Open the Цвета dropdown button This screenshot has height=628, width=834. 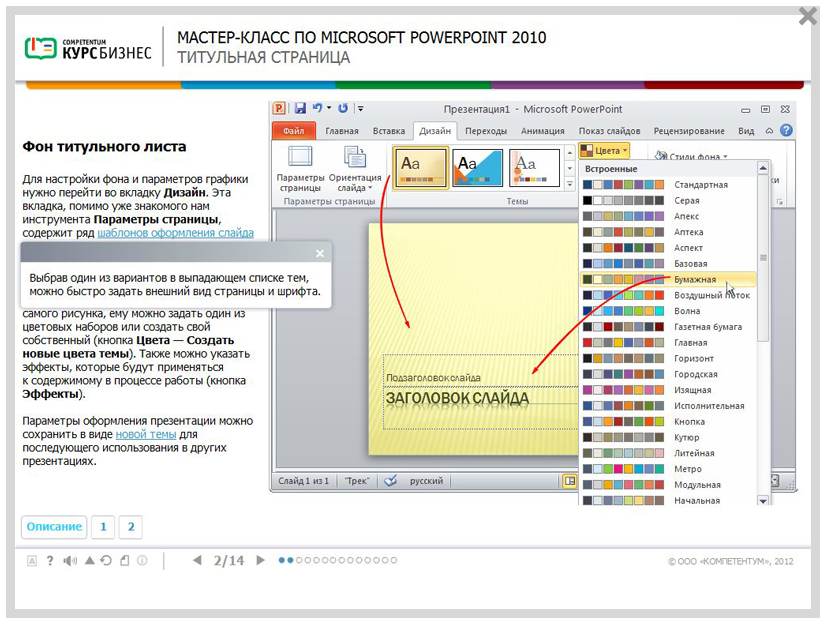[604, 151]
